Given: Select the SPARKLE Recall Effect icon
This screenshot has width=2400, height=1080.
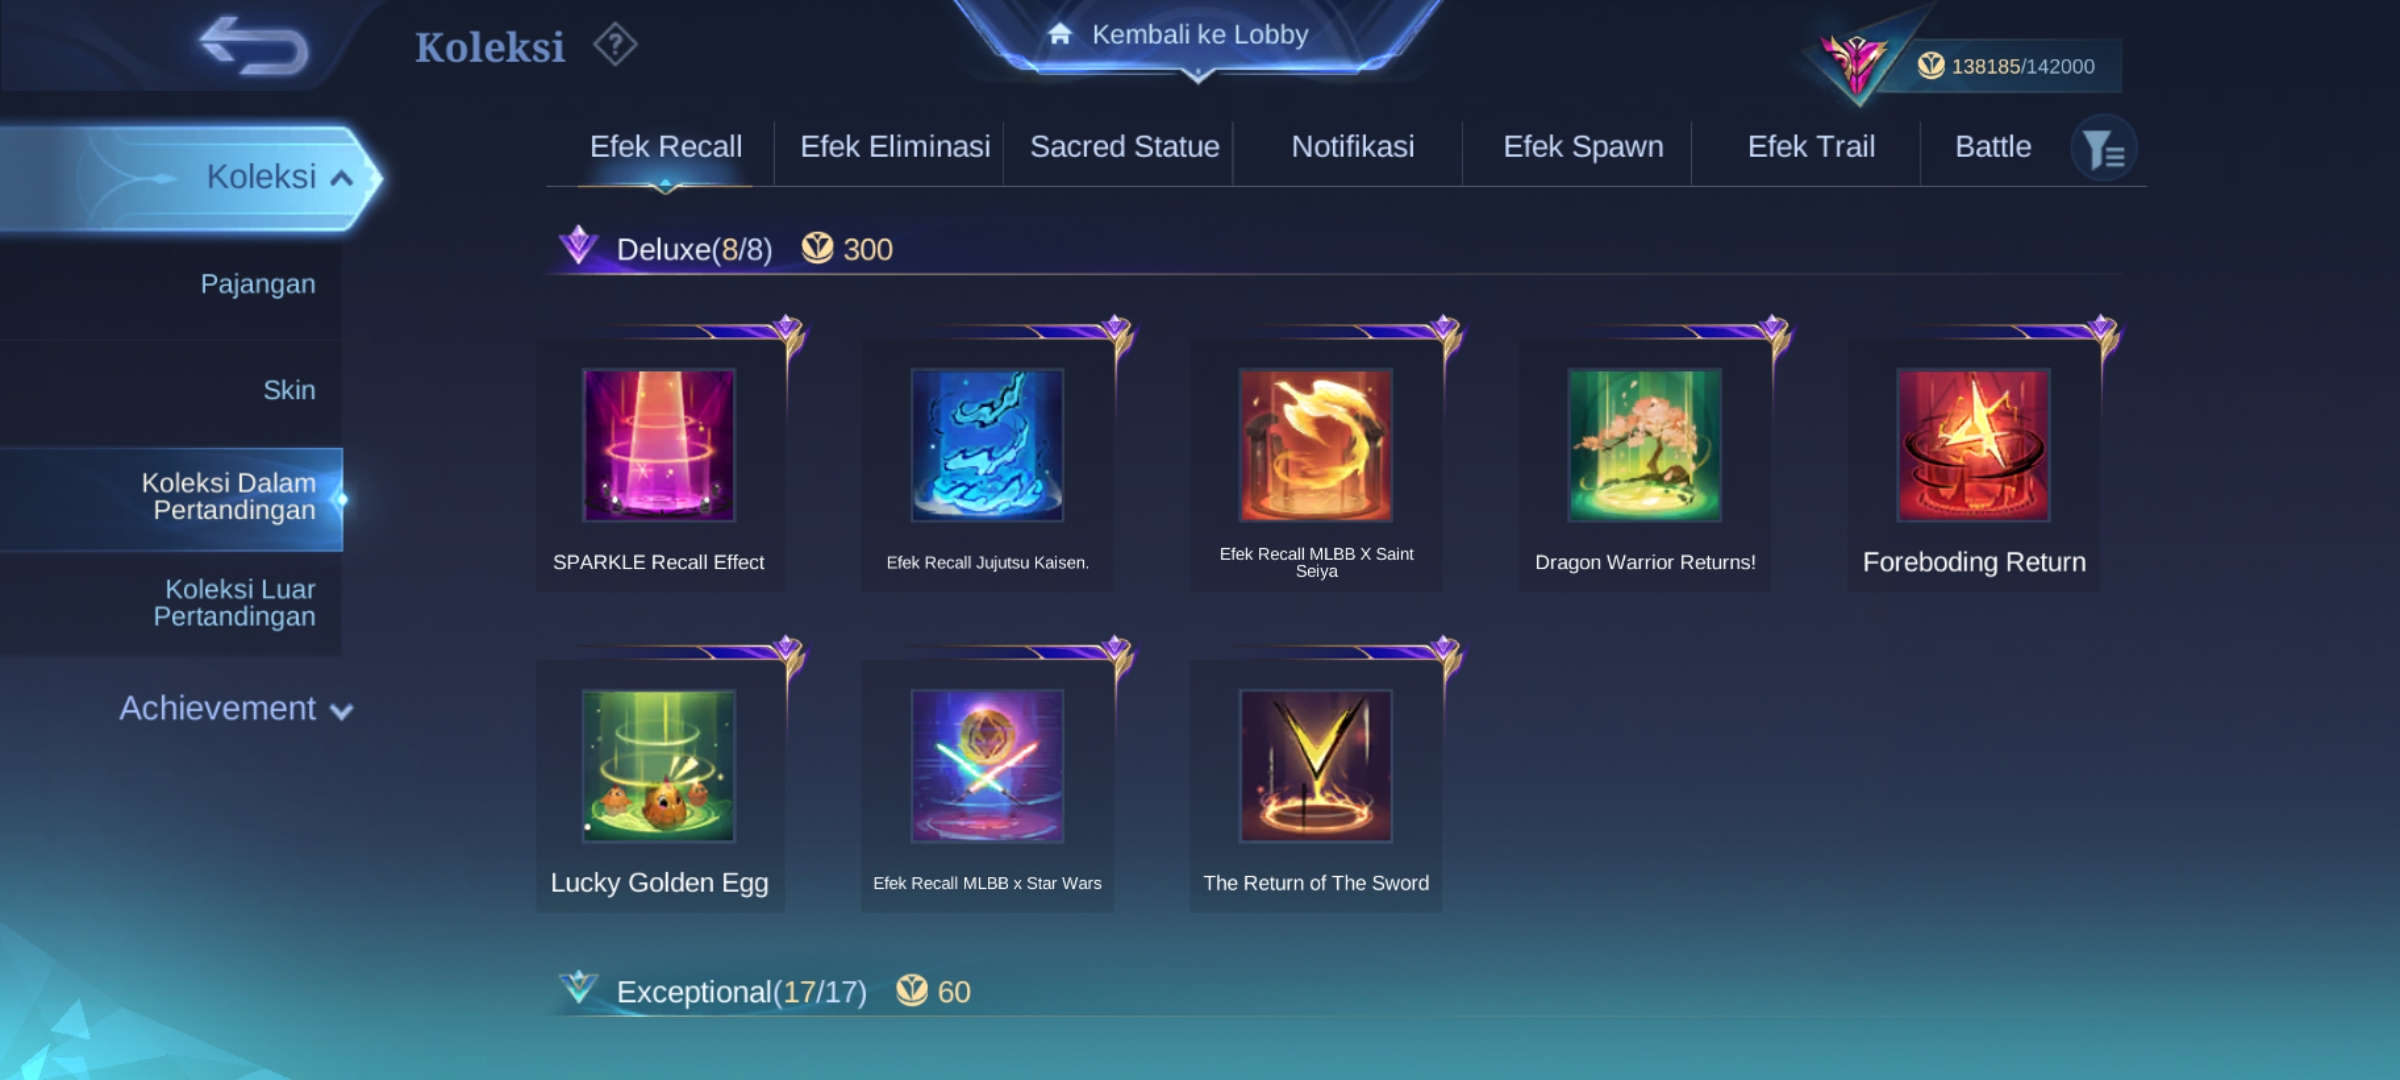Looking at the screenshot, I should (x=659, y=445).
